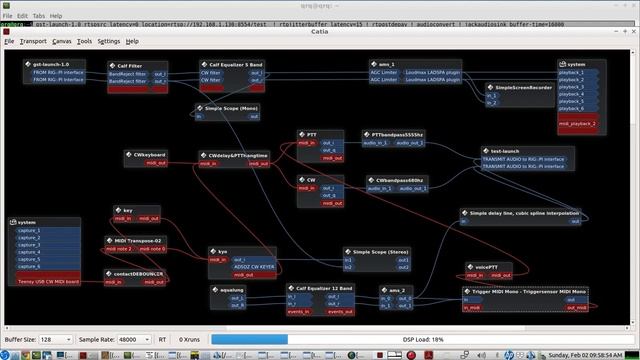The width and height of the screenshot is (640, 360).
Task: Open the taskbar start menu icon
Action: [x=4, y=355]
